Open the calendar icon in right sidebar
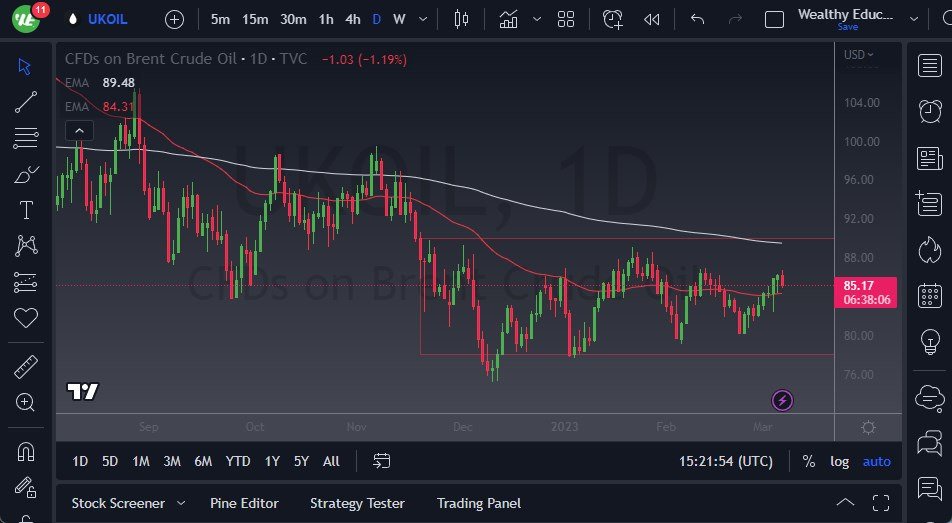 coord(930,296)
